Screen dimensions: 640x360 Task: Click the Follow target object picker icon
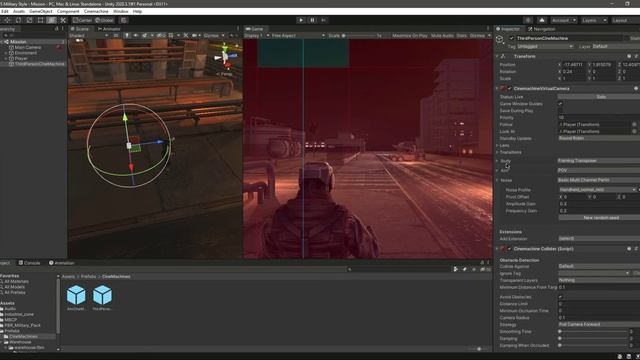pos(634,124)
